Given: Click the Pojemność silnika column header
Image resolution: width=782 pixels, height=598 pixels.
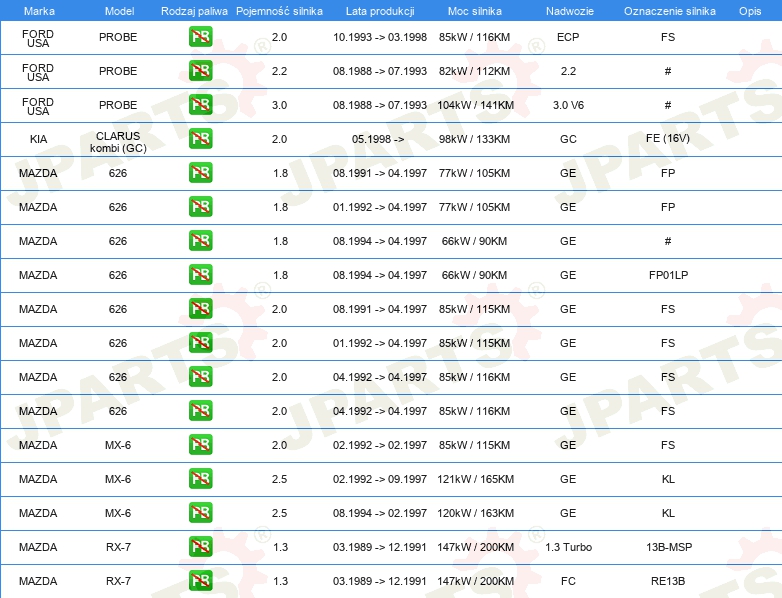Looking at the screenshot, I should pos(279,11).
